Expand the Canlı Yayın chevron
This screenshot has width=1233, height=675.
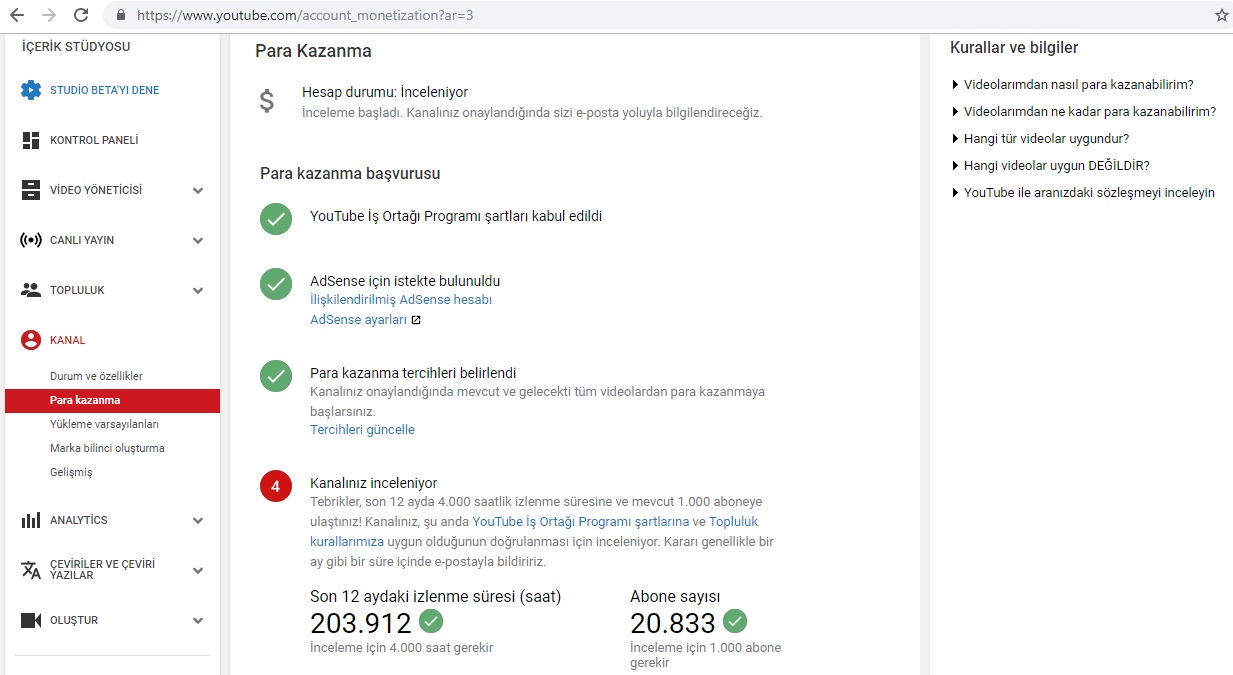coord(198,240)
